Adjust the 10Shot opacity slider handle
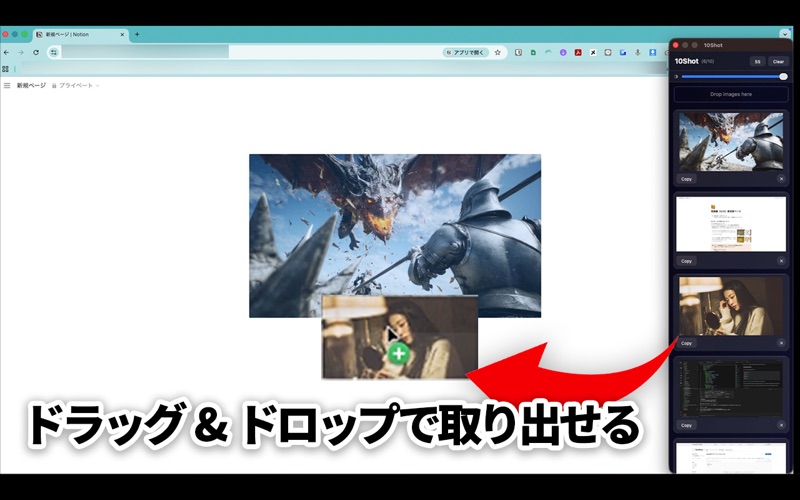 click(x=783, y=77)
